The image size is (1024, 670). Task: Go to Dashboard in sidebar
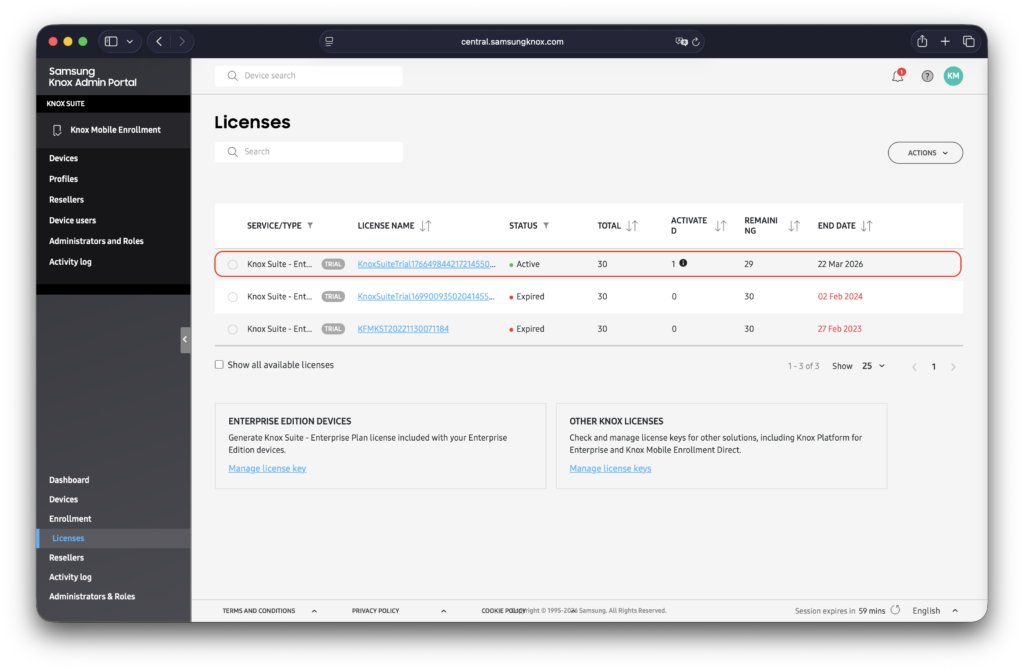(69, 480)
